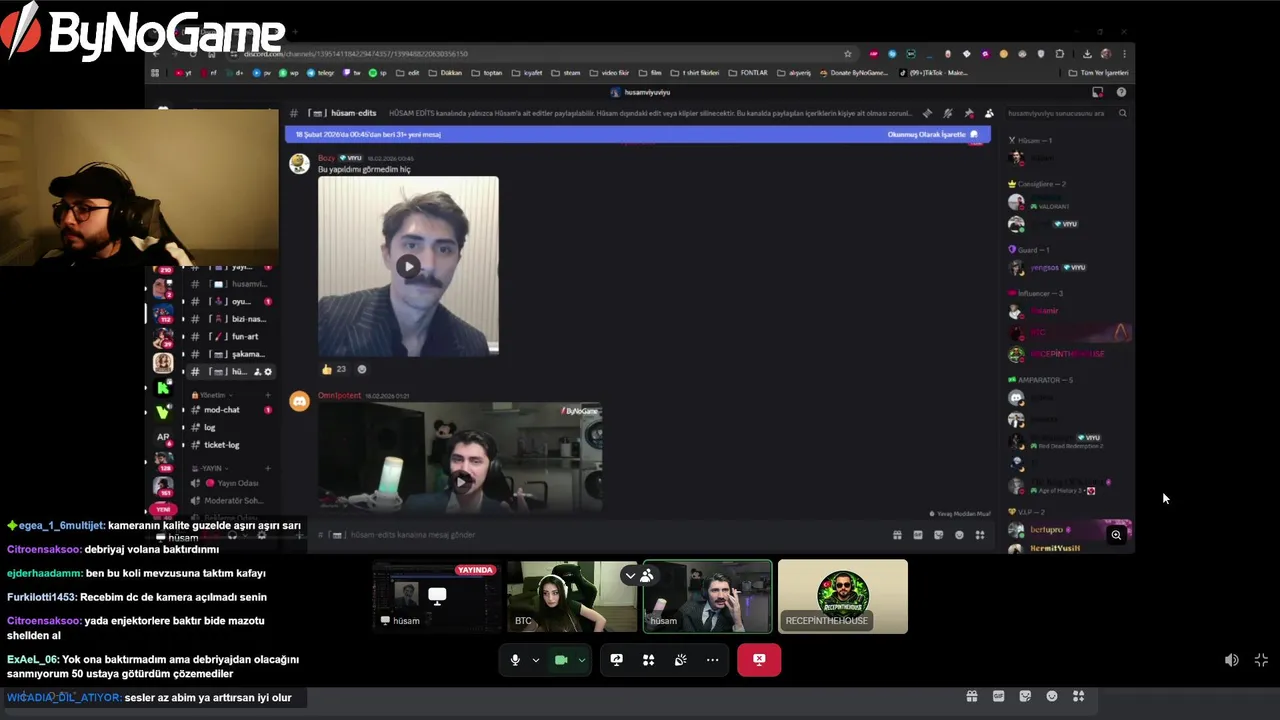
Task: Open the ticket-log channel
Action: click(222, 445)
